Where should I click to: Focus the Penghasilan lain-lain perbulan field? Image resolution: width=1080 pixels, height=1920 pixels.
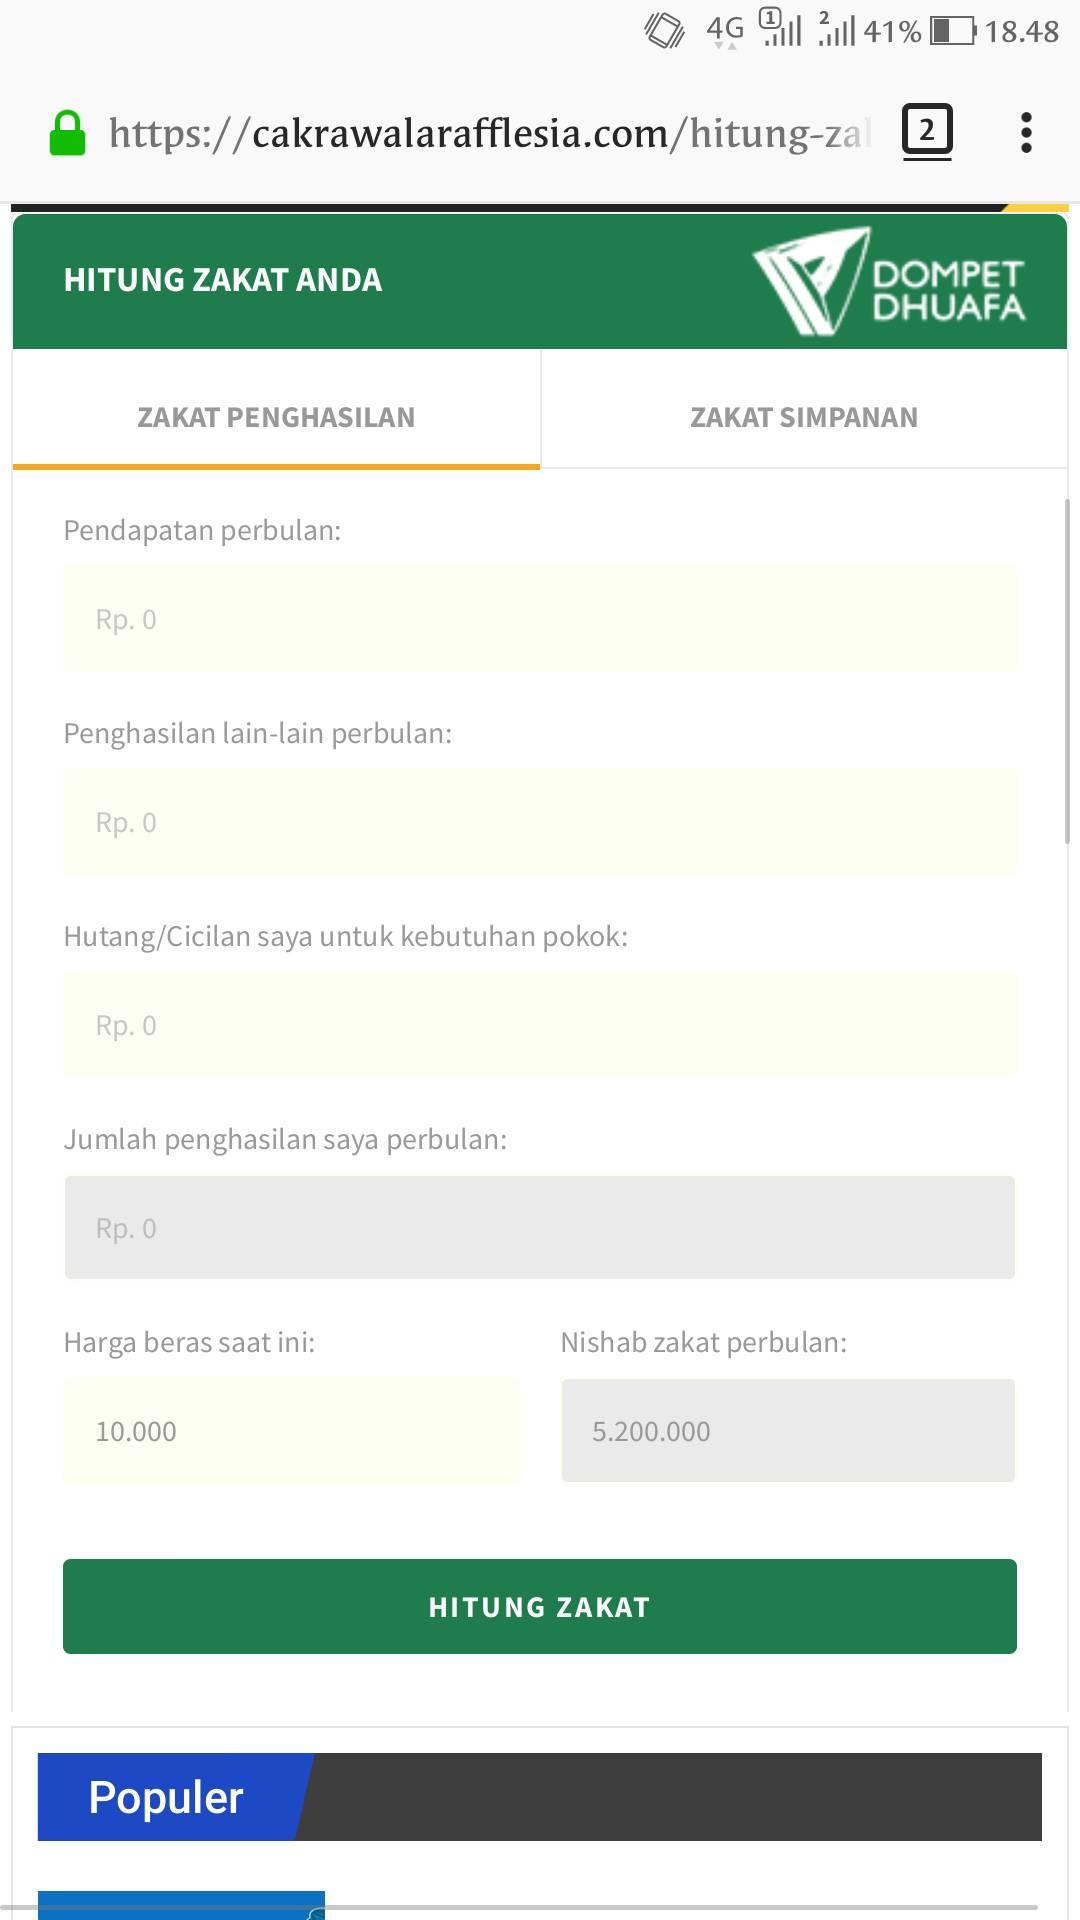coord(540,822)
